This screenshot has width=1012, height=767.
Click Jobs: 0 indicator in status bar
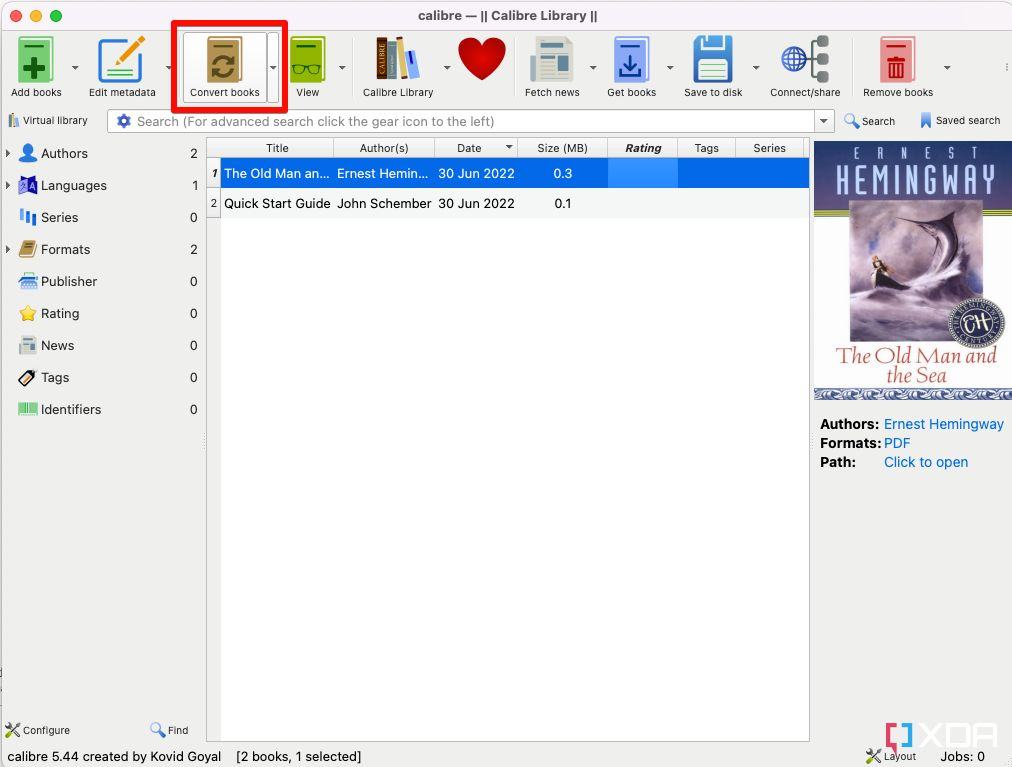tap(962, 757)
